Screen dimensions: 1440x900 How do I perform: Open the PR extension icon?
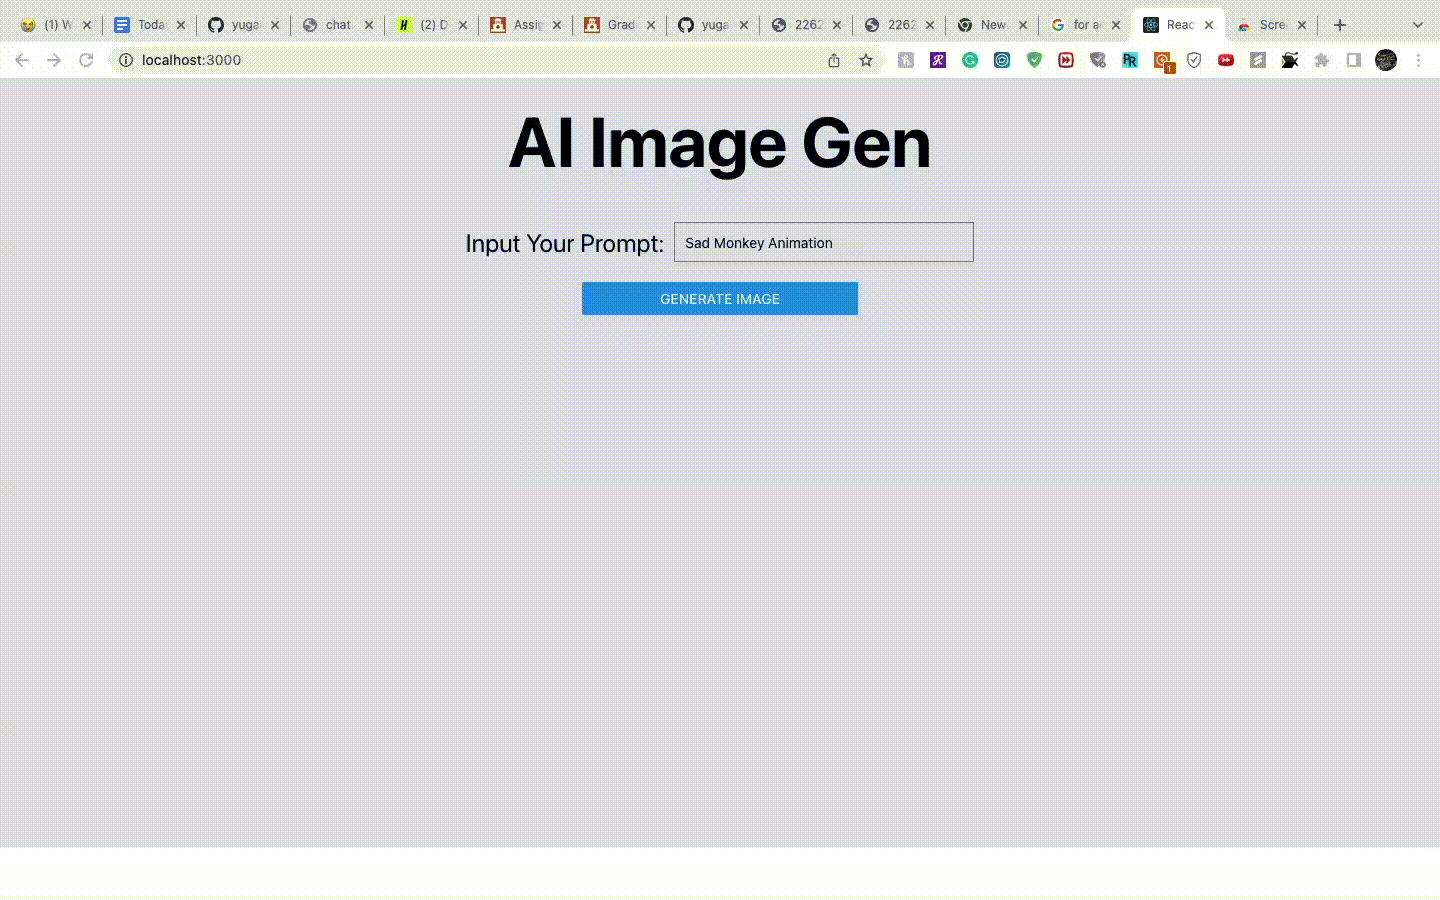coord(1130,60)
